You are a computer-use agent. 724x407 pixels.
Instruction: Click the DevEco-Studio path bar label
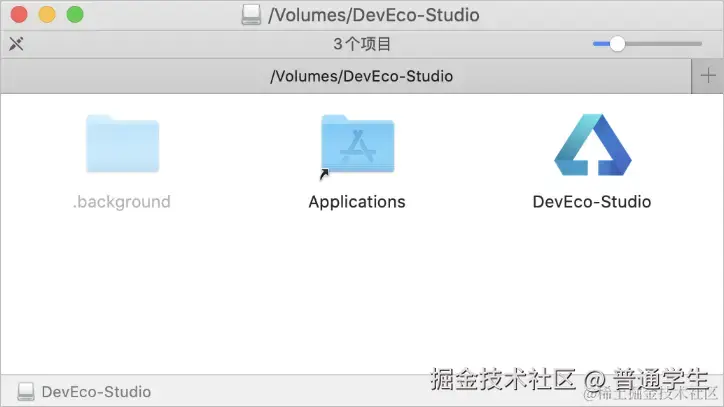(96, 392)
